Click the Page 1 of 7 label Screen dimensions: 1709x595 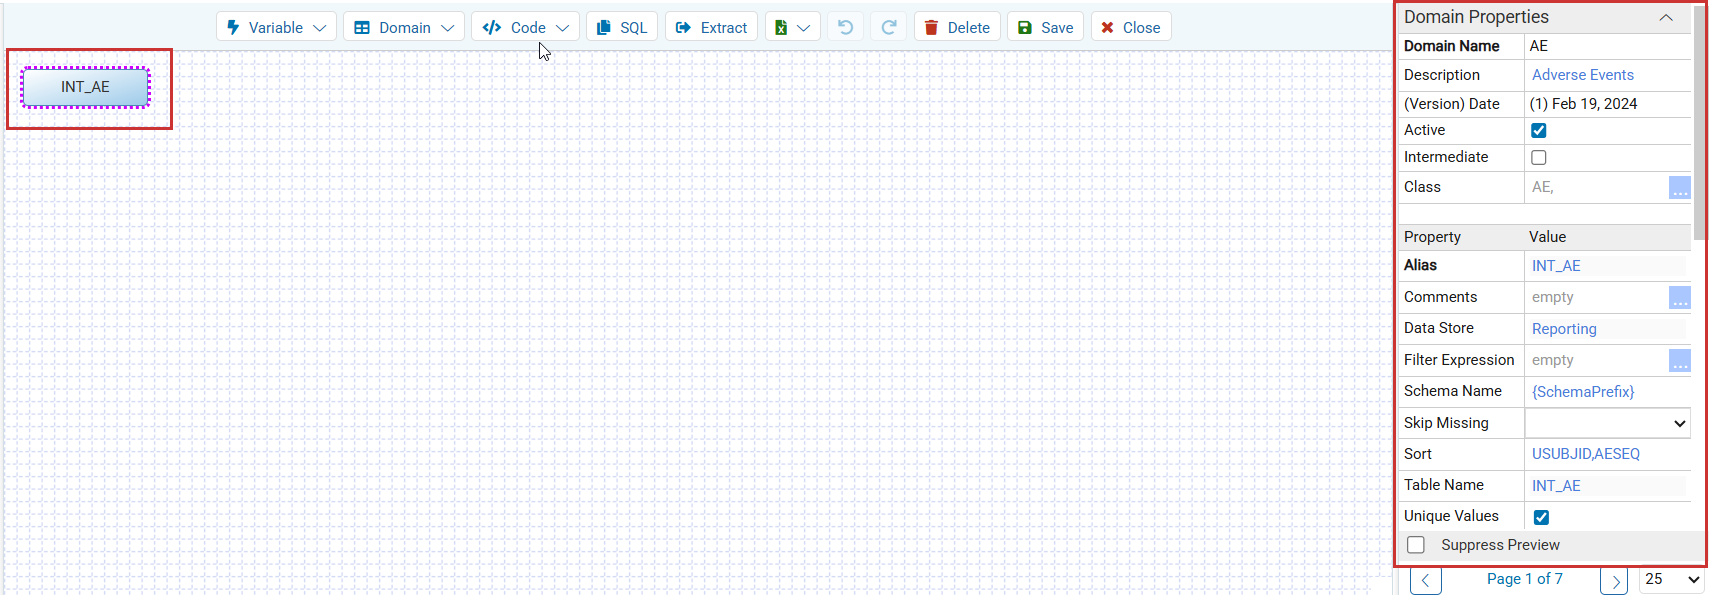click(x=1524, y=579)
